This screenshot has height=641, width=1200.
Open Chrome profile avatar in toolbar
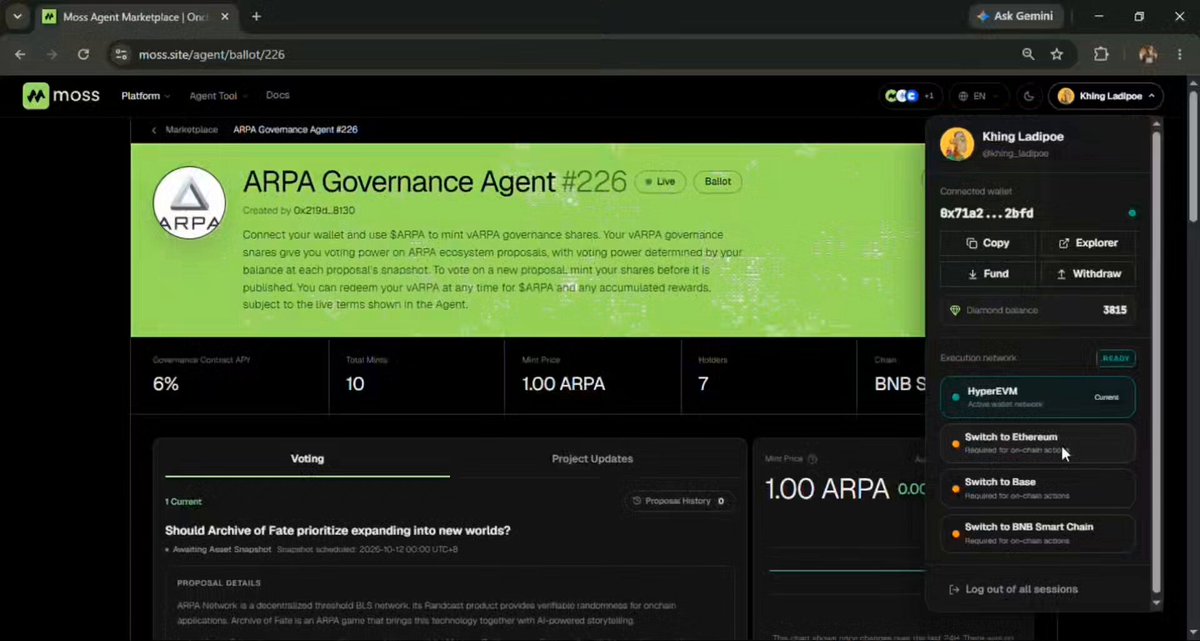tap(1148, 54)
